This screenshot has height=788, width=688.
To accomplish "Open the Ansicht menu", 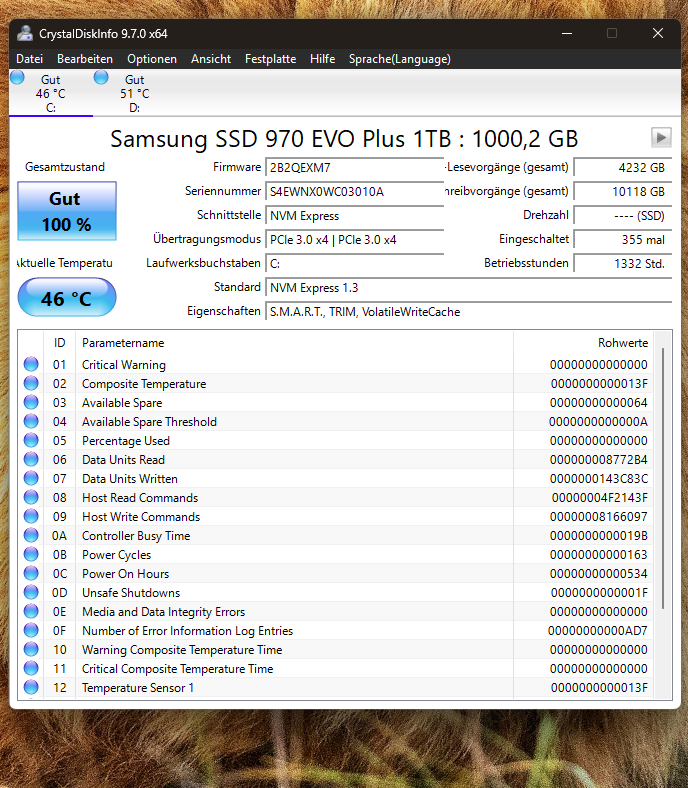I will click(x=211, y=59).
